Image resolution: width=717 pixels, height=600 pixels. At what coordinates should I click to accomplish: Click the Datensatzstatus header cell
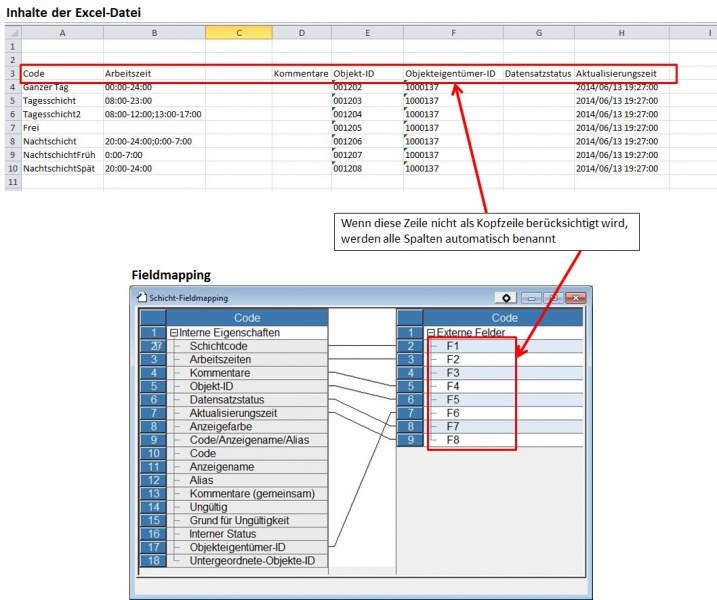point(537,74)
